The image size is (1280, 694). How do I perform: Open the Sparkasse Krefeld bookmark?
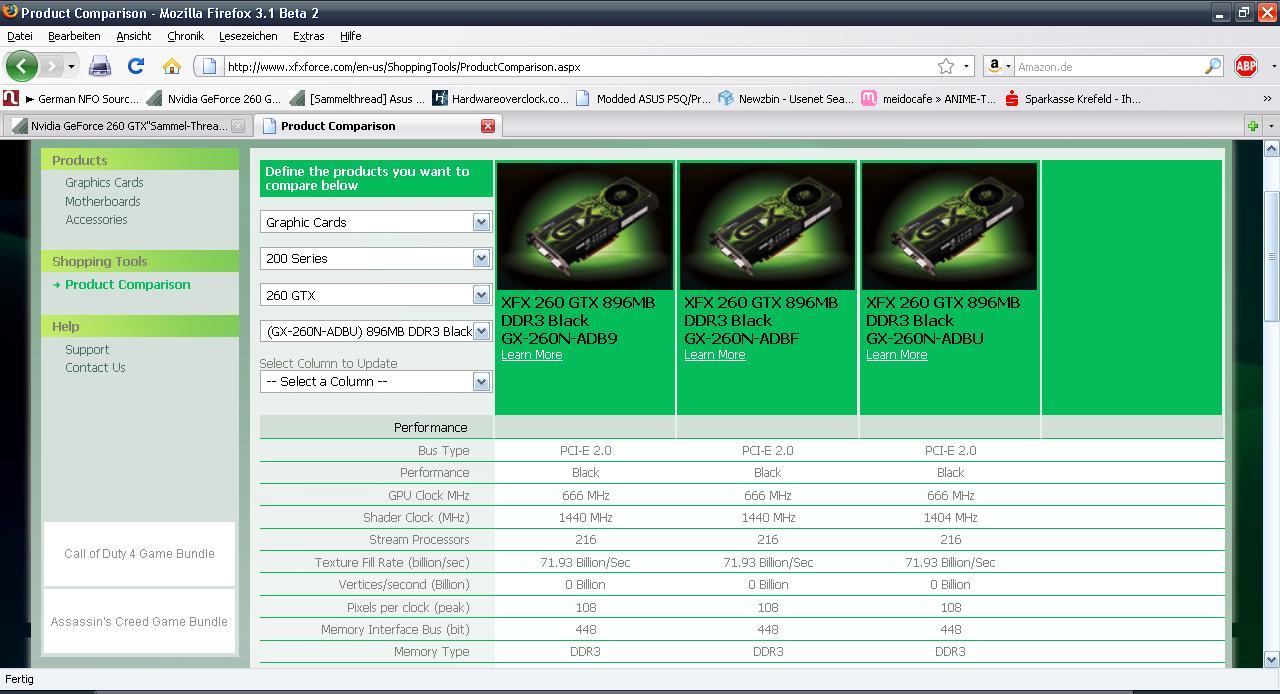1072,98
